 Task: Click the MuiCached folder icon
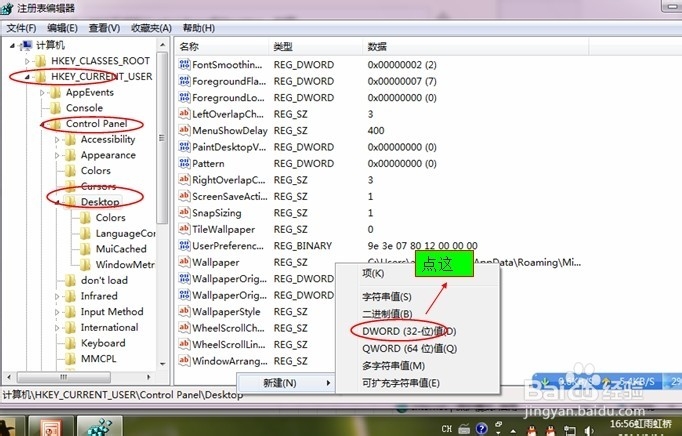pos(85,249)
